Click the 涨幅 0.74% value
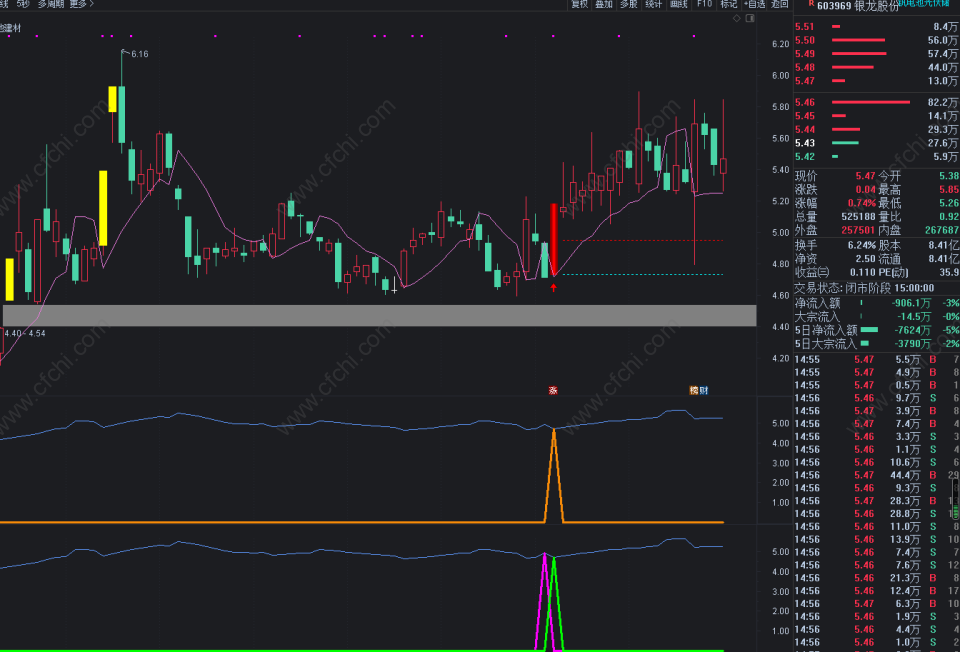The image size is (960, 652). pos(862,203)
